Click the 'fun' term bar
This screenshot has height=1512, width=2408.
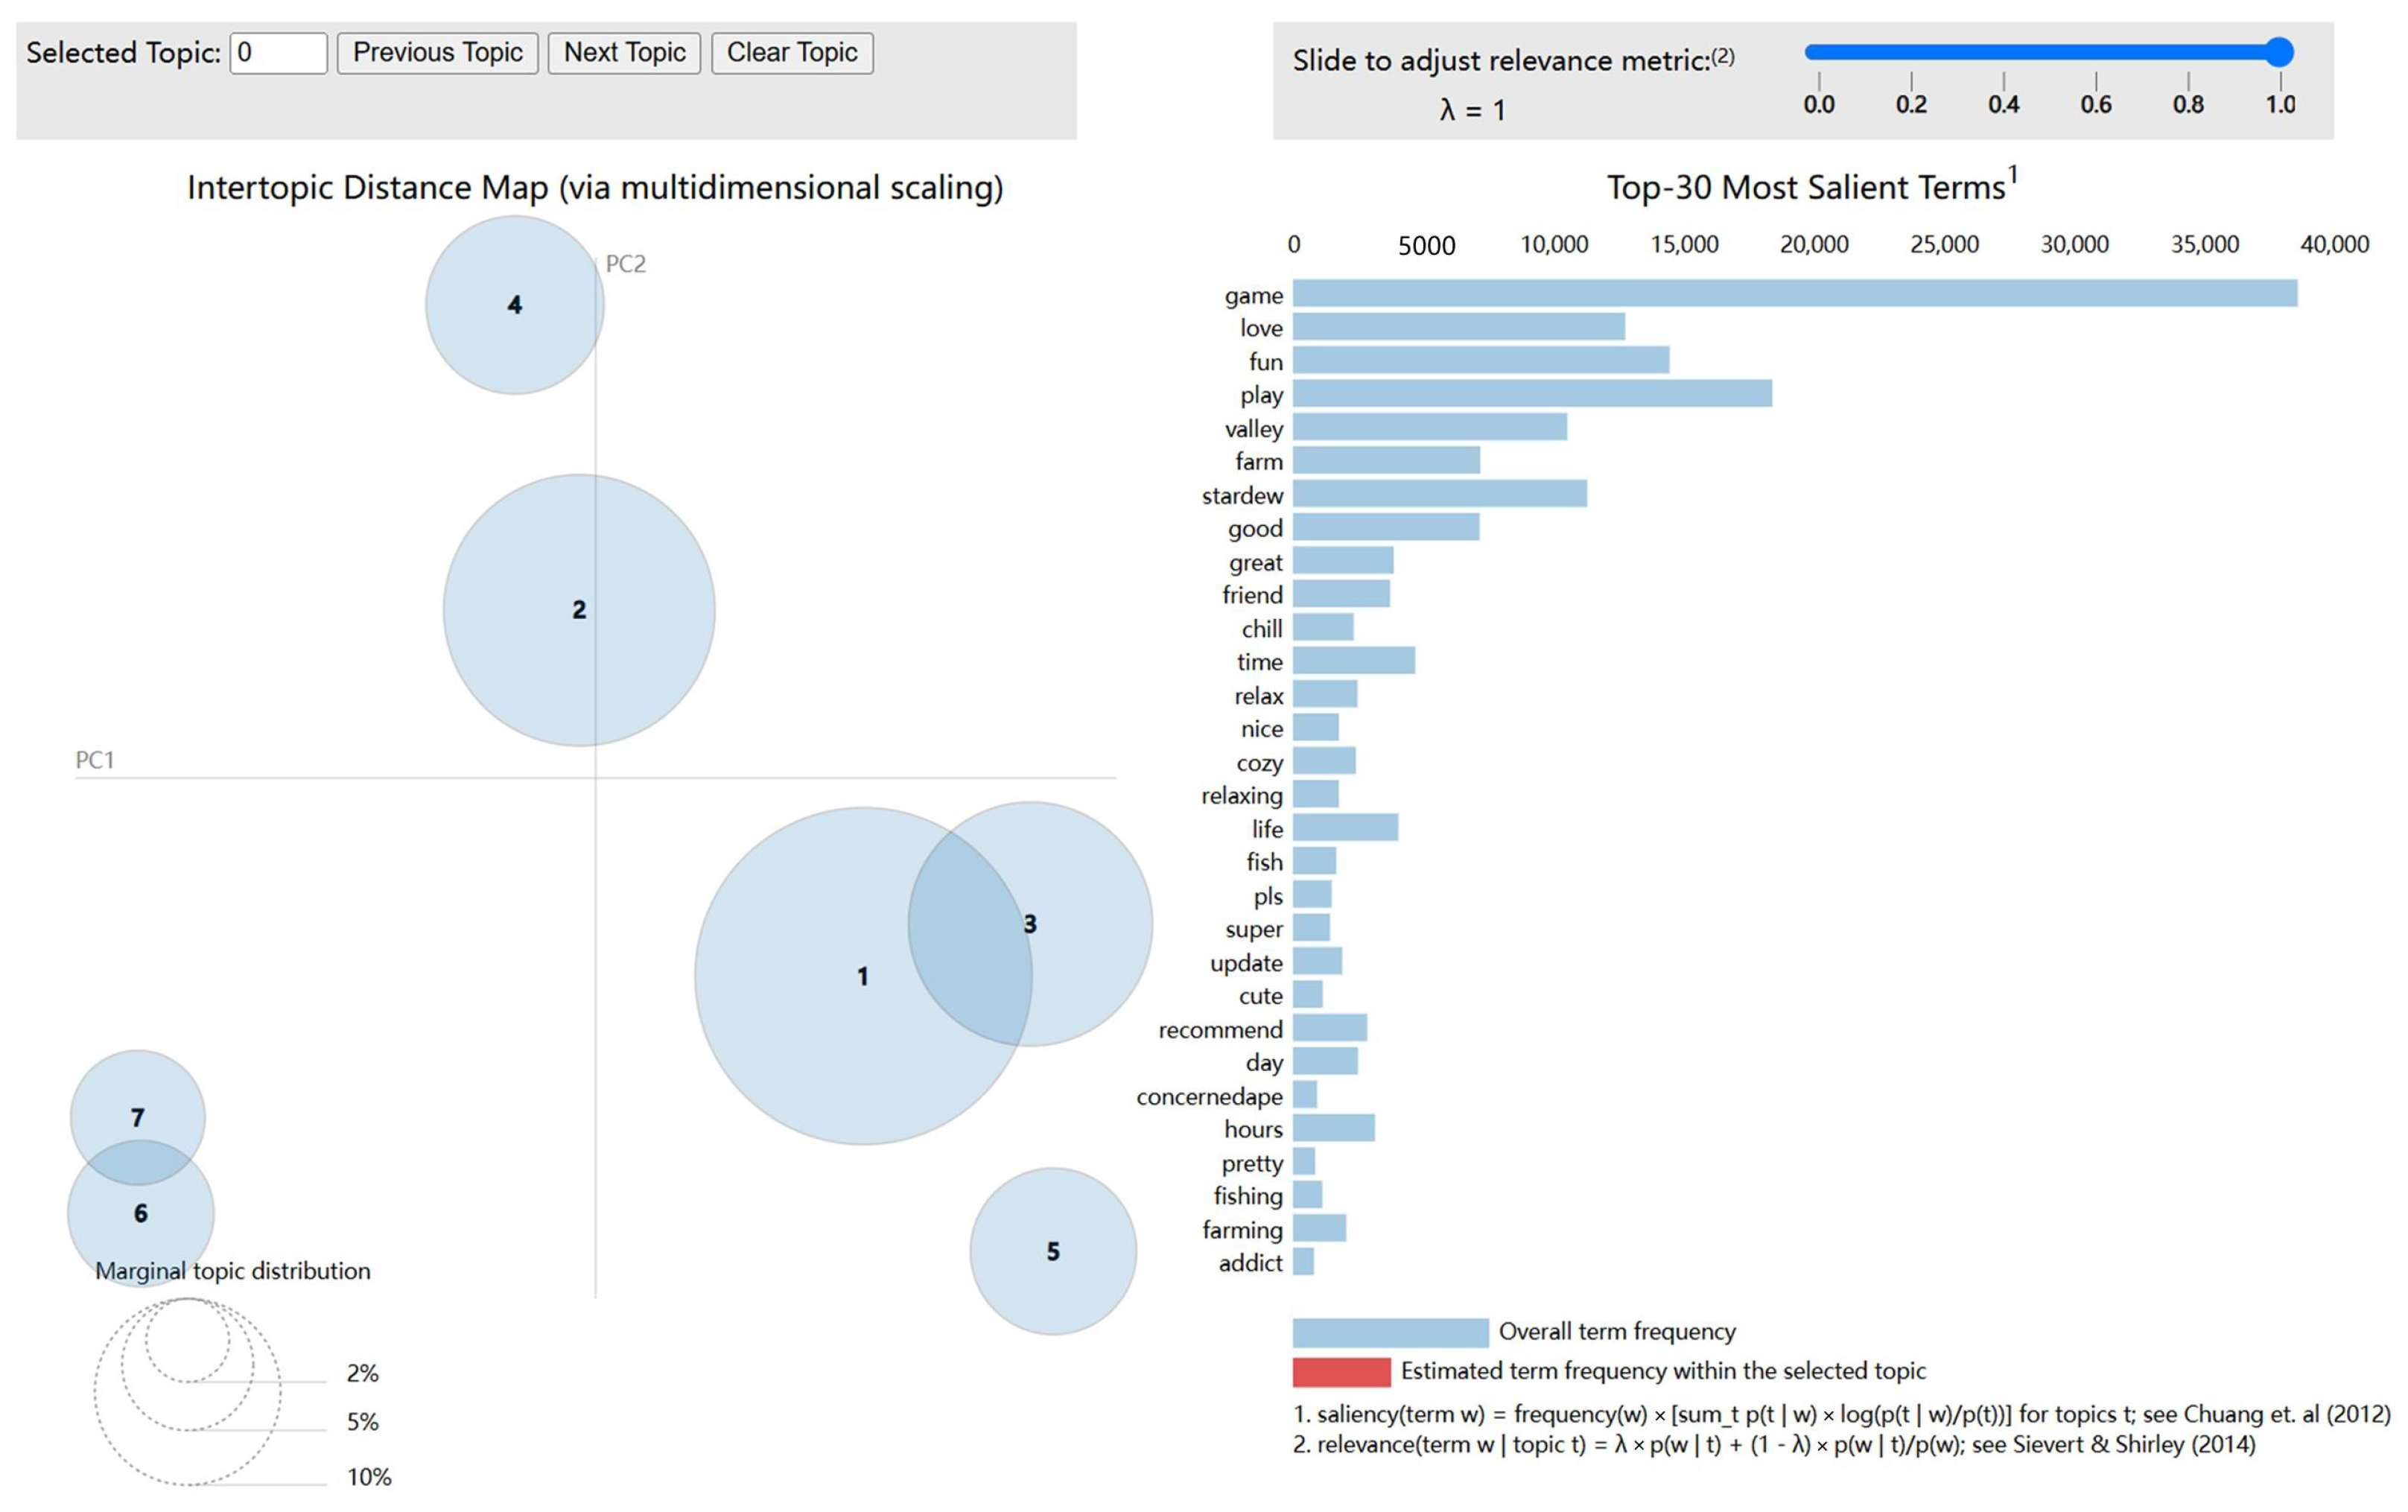(1480, 360)
